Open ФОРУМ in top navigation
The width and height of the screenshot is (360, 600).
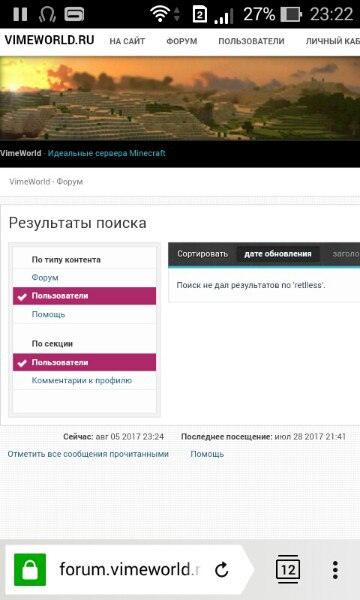click(x=182, y=41)
